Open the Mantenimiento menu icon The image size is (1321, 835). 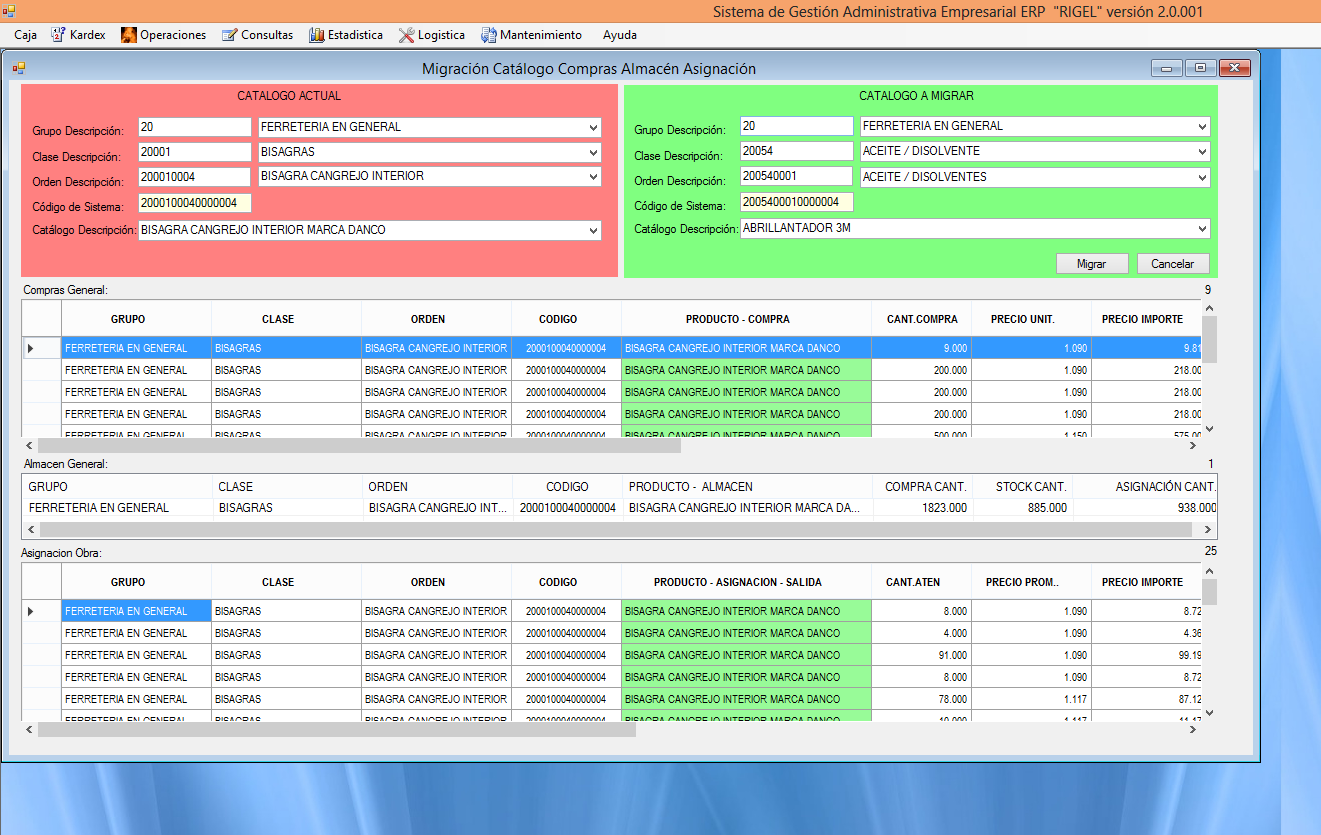click(x=489, y=35)
